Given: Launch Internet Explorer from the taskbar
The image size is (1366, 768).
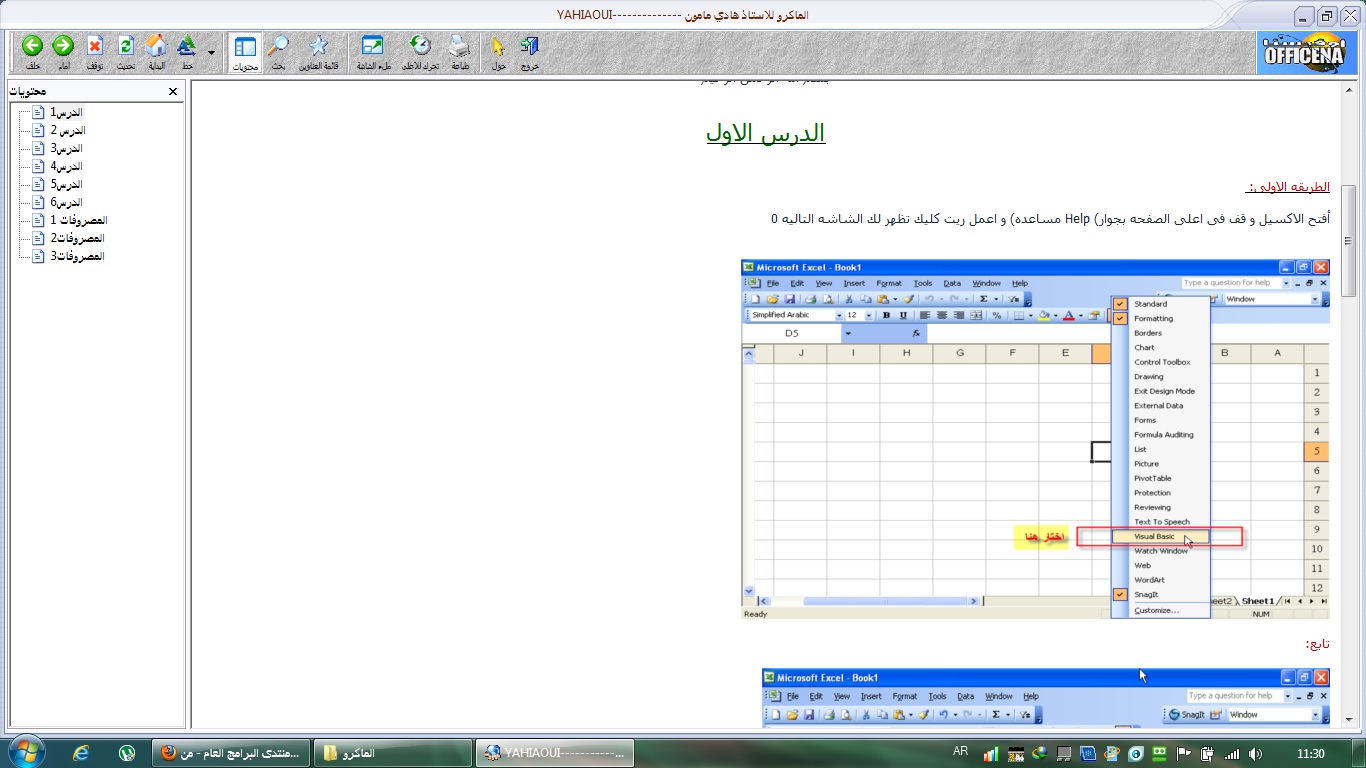Looking at the screenshot, I should pos(82,753).
